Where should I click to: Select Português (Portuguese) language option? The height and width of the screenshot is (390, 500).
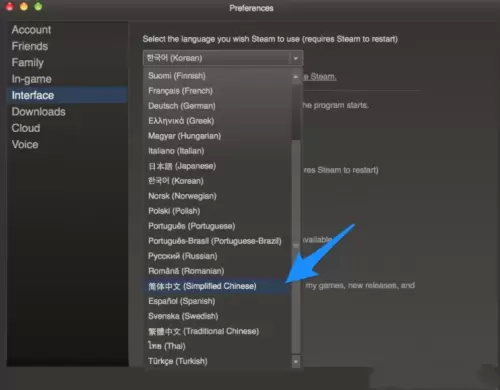[x=218, y=226]
